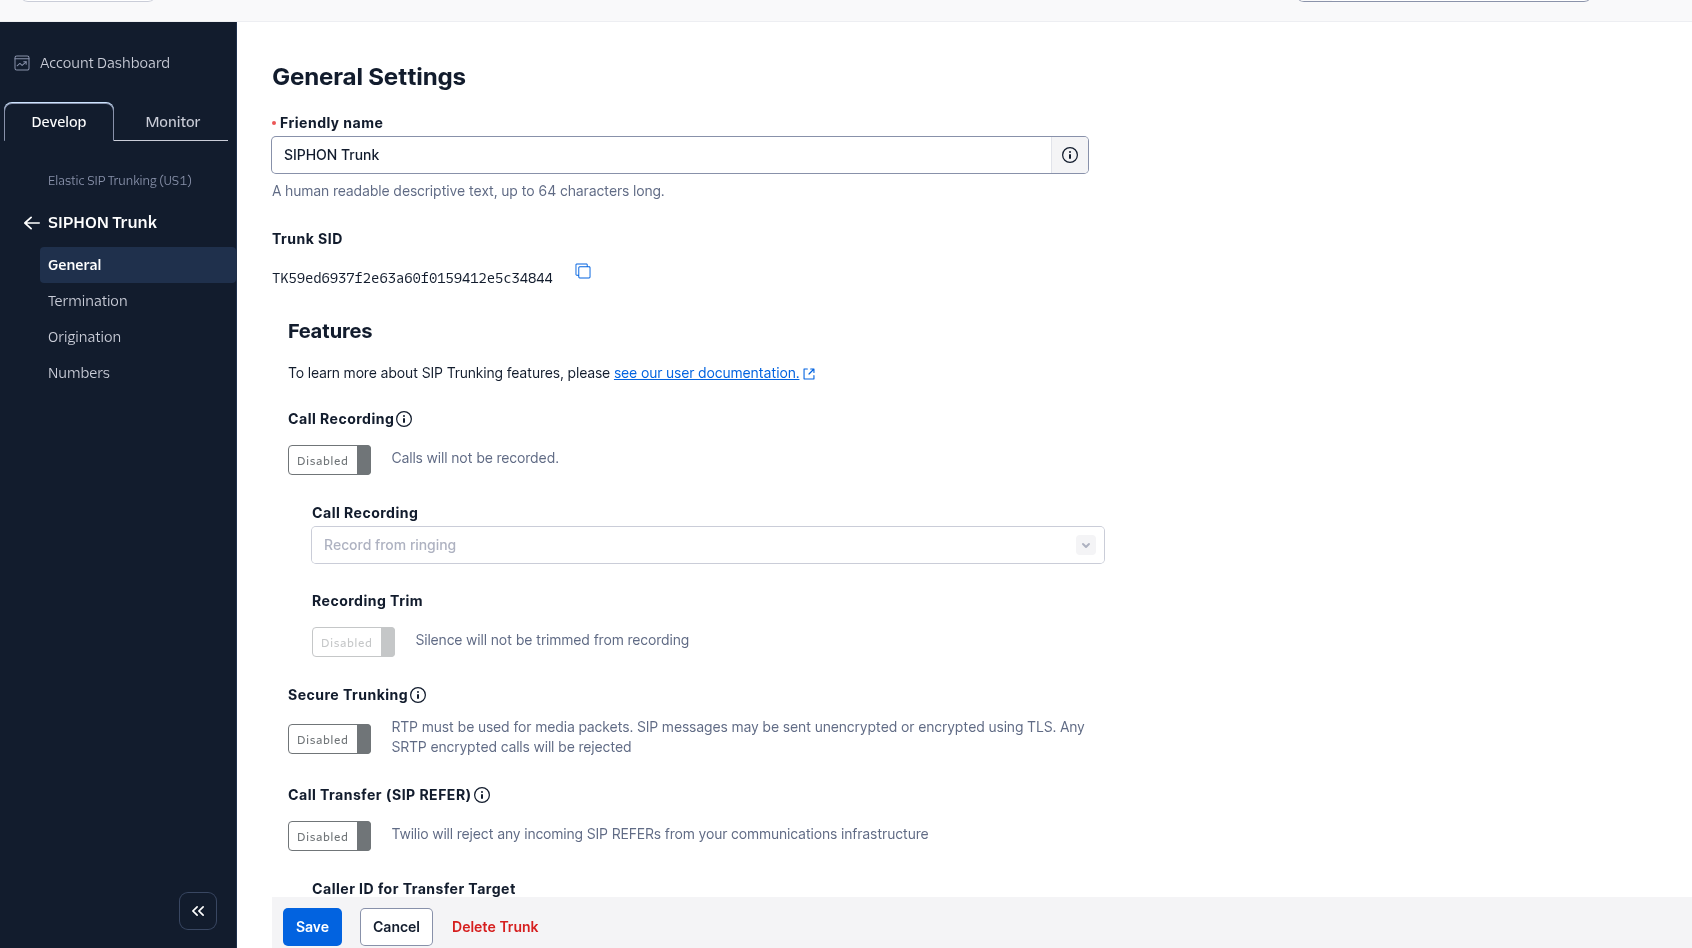This screenshot has height=948, width=1692.
Task: Click the Delete Trunk link
Action: [x=495, y=927]
